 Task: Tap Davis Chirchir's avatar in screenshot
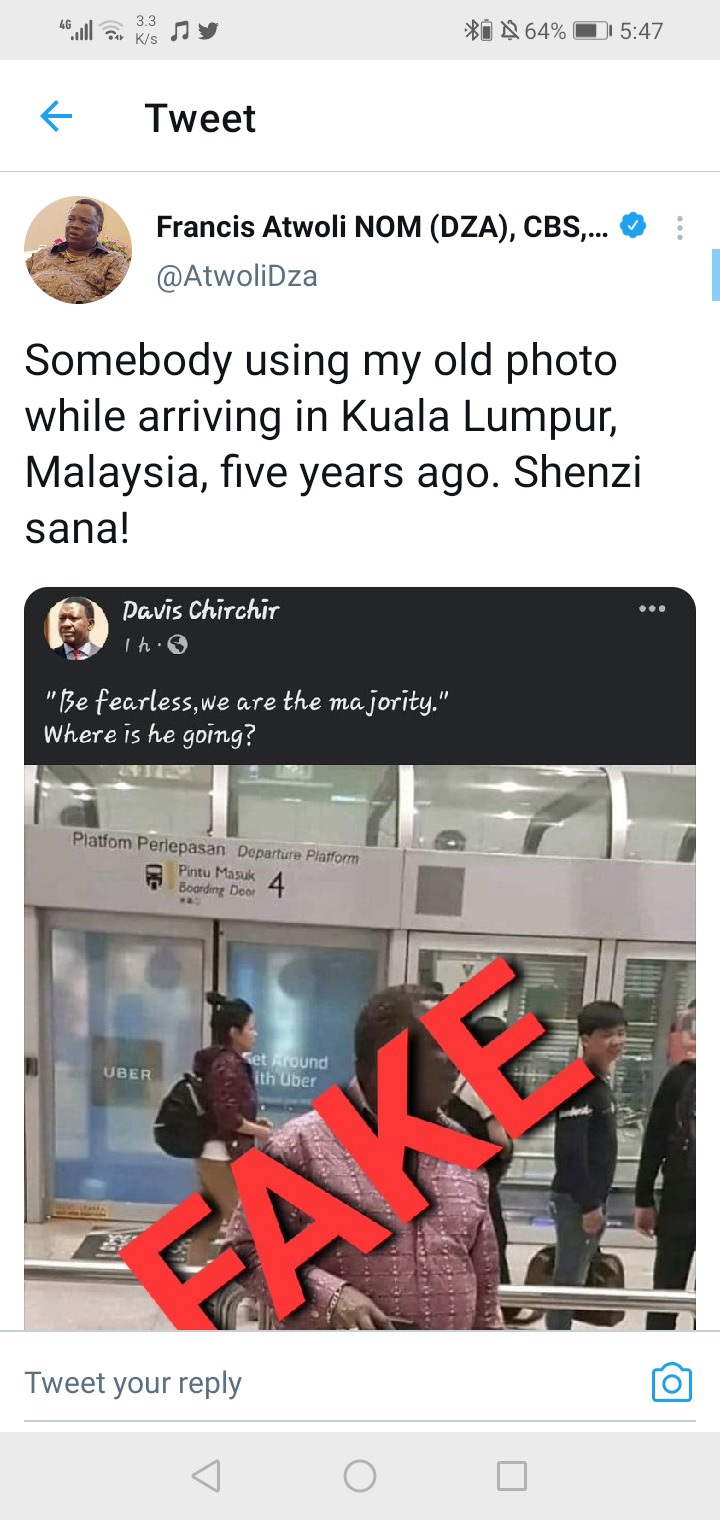76,628
